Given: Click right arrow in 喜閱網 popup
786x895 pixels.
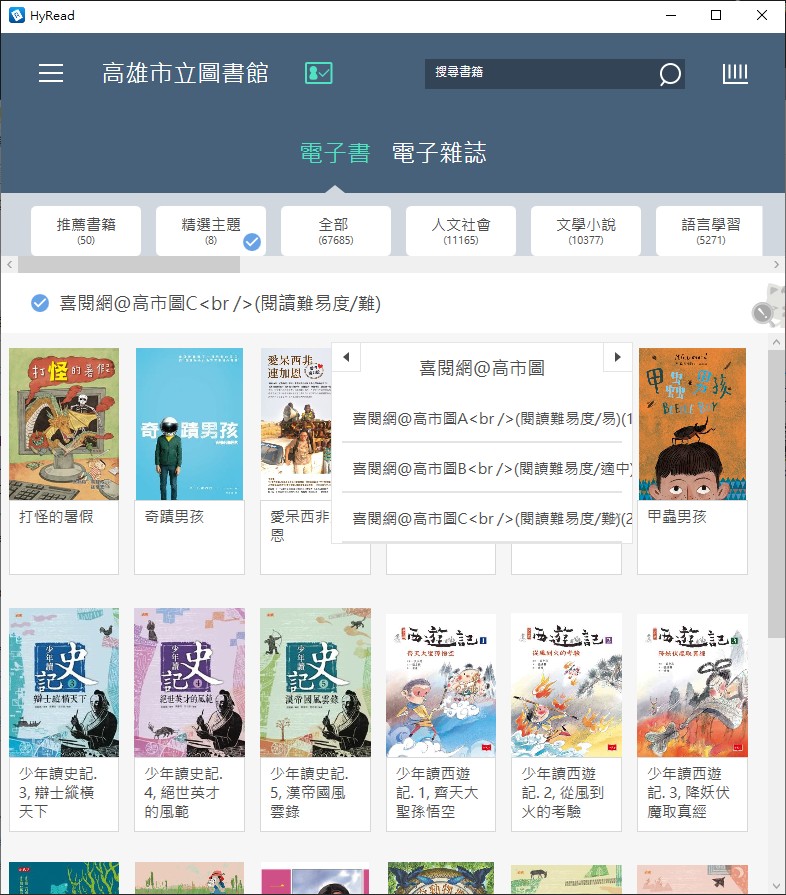Looking at the screenshot, I should click(x=617, y=357).
